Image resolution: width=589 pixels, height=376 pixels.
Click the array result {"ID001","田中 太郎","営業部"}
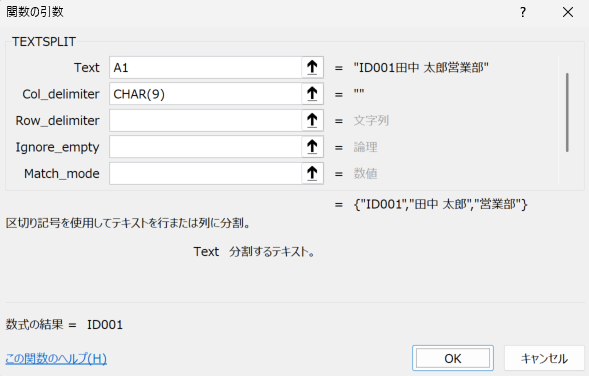pyautogui.click(x=441, y=205)
